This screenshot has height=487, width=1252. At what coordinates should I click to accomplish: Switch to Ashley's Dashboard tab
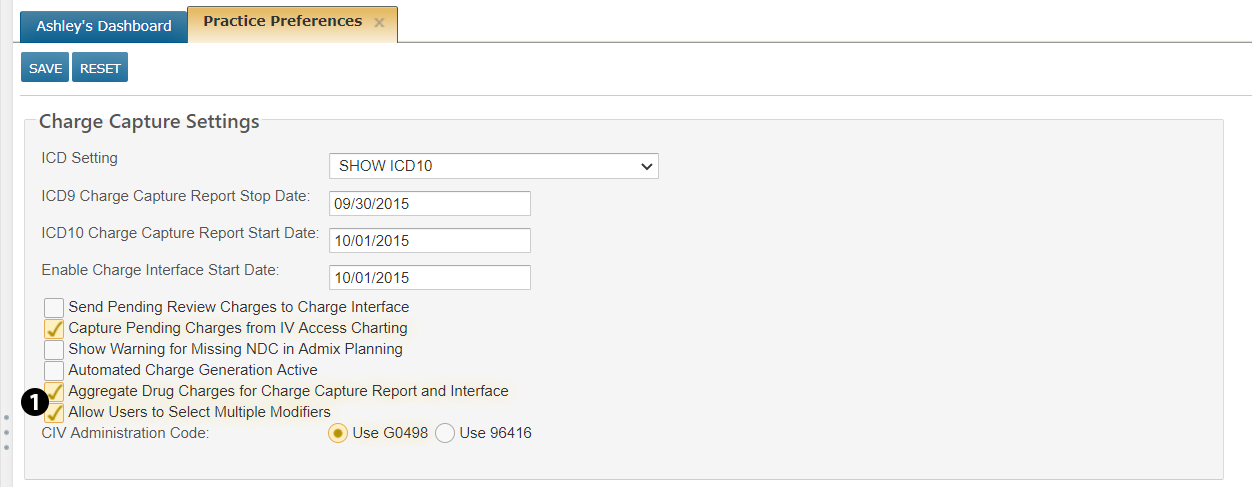tap(104, 26)
